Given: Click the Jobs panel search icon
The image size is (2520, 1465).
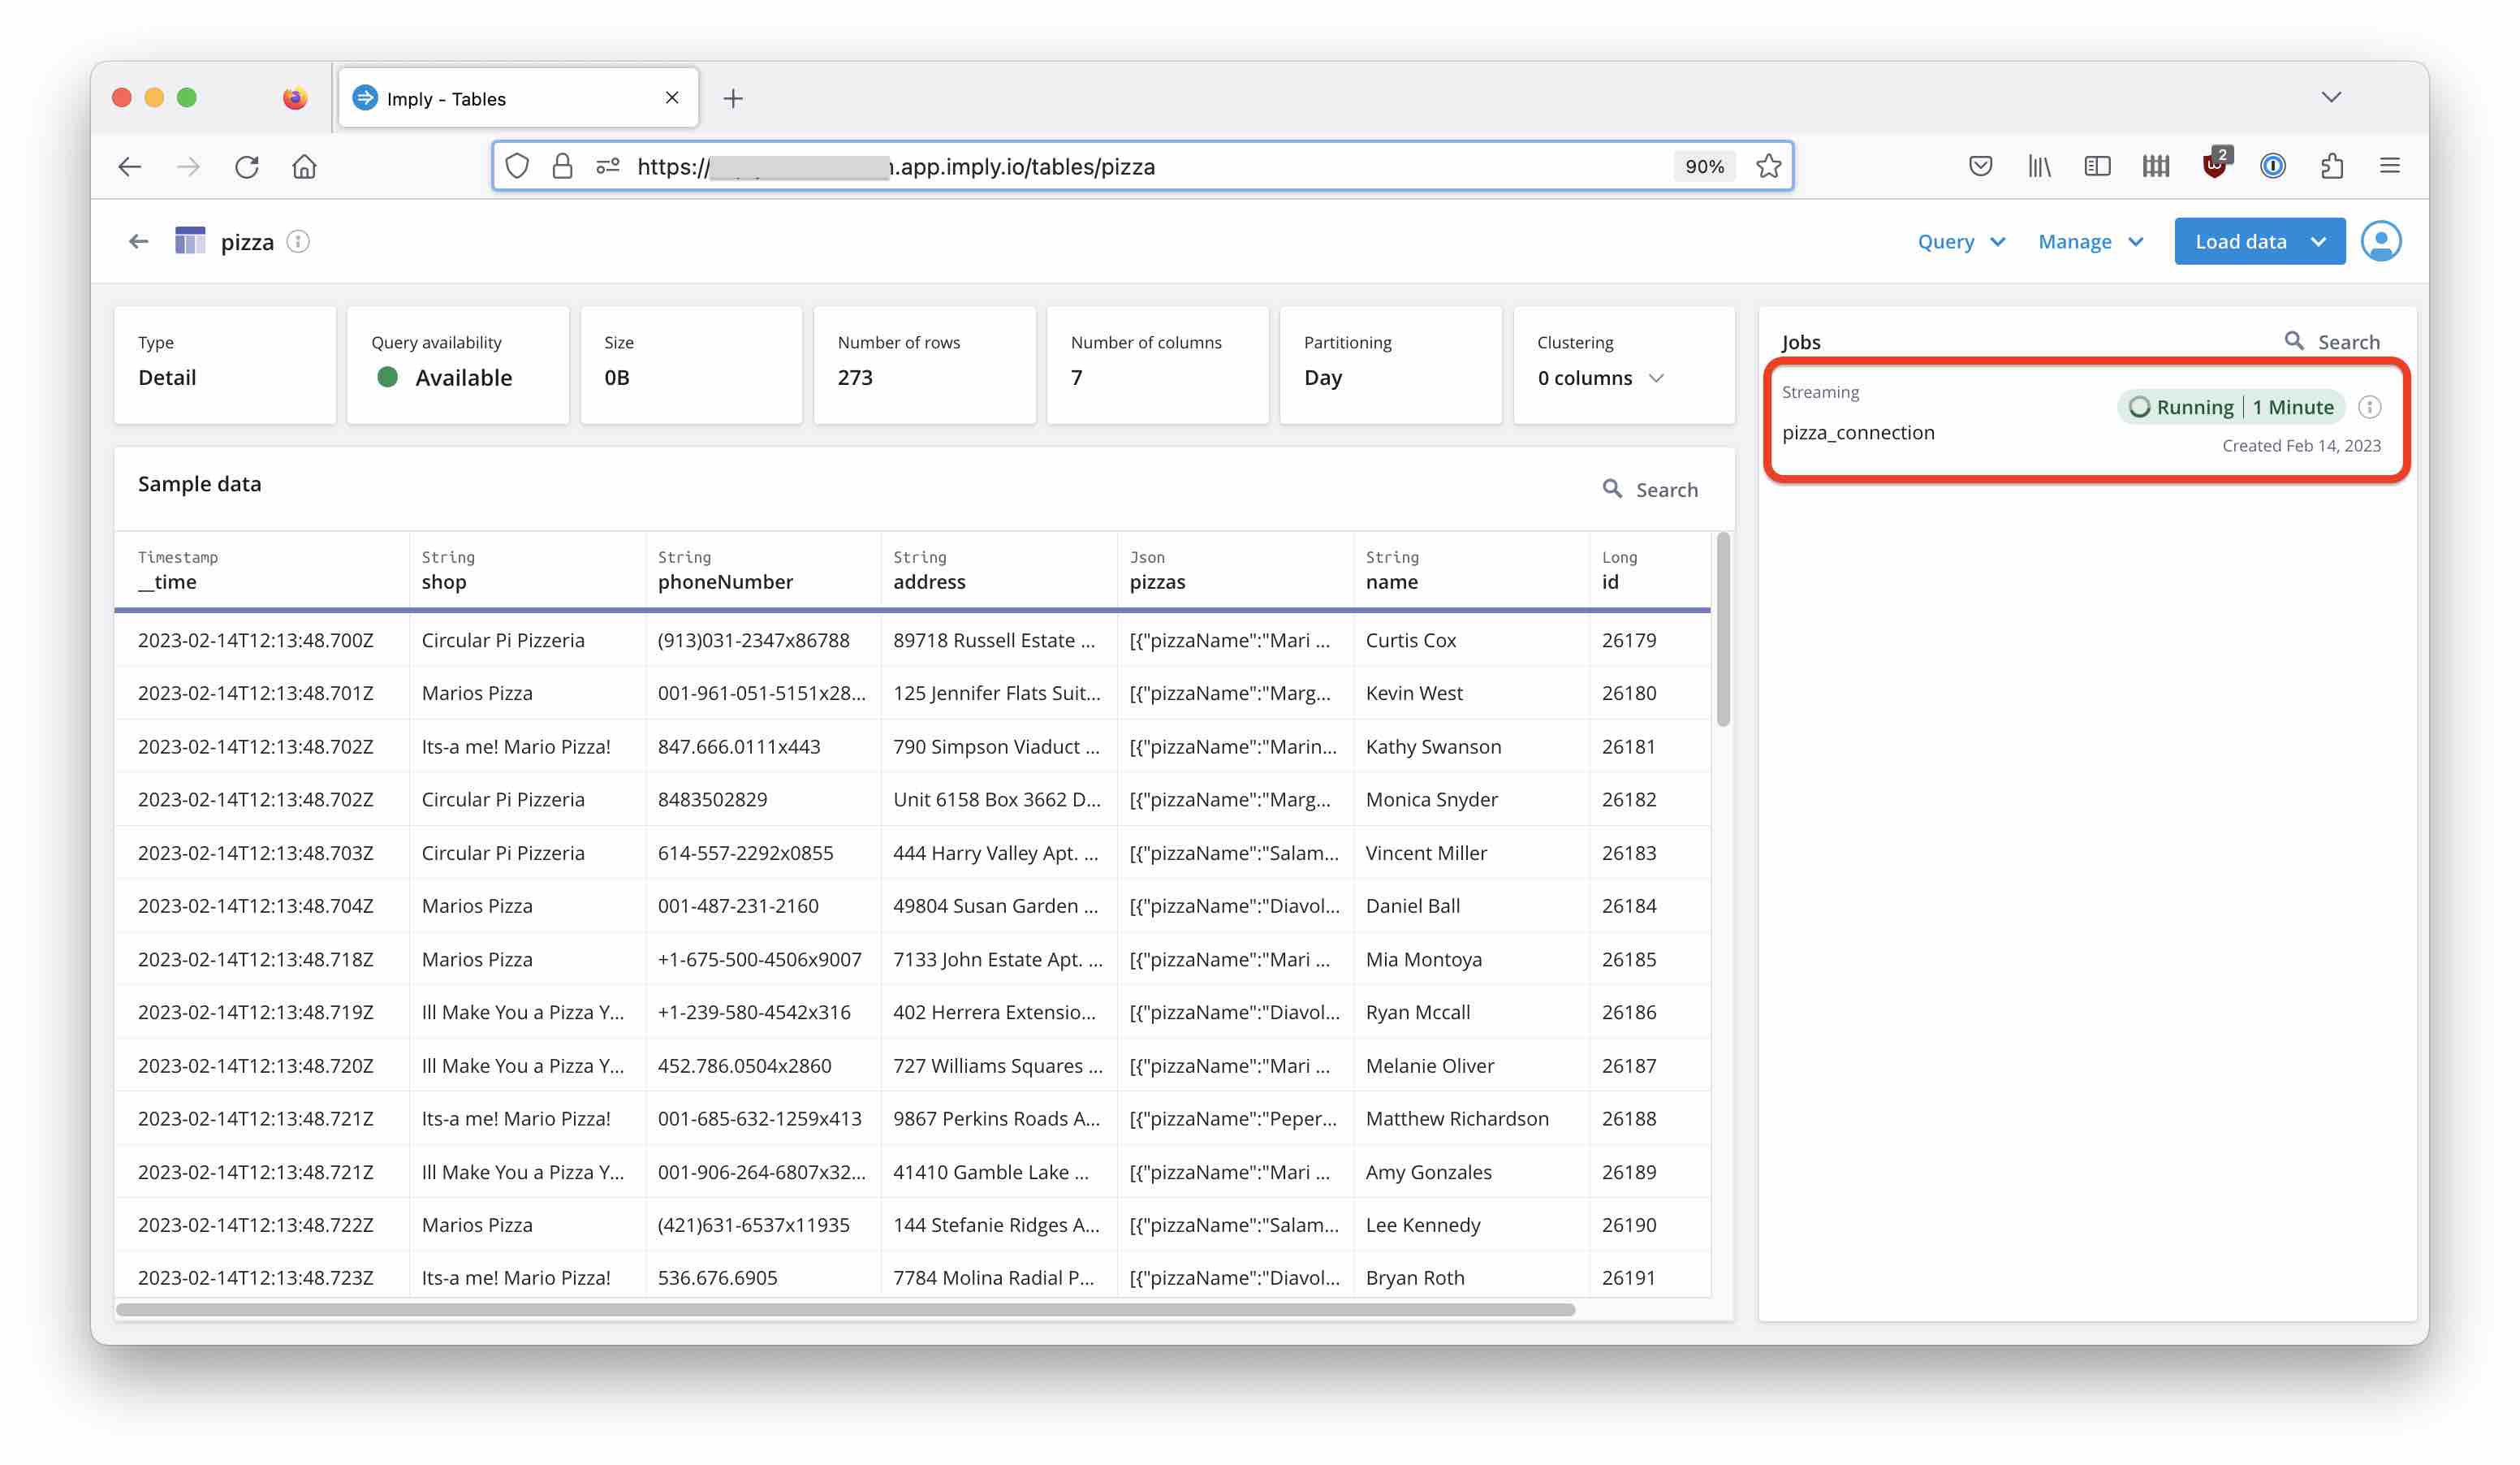Looking at the screenshot, I should point(2294,341).
